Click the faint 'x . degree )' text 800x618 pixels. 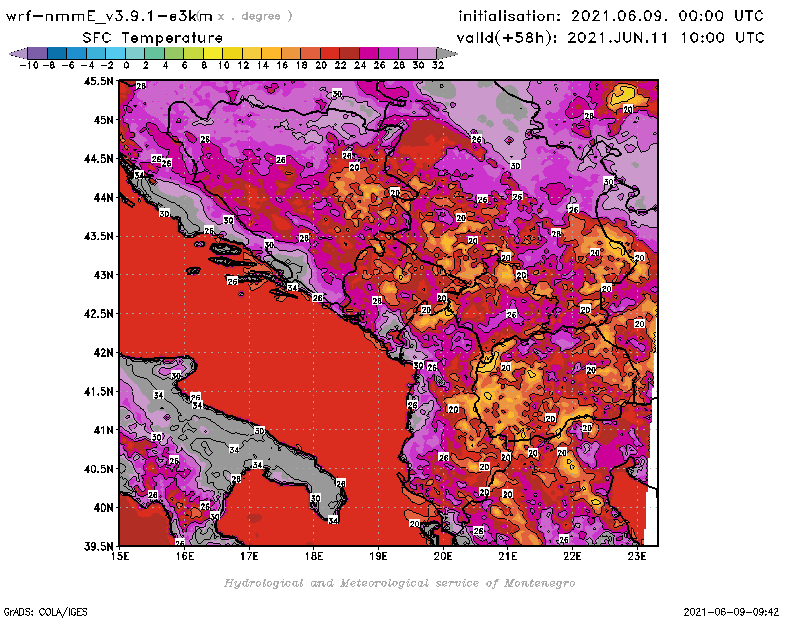255,16
